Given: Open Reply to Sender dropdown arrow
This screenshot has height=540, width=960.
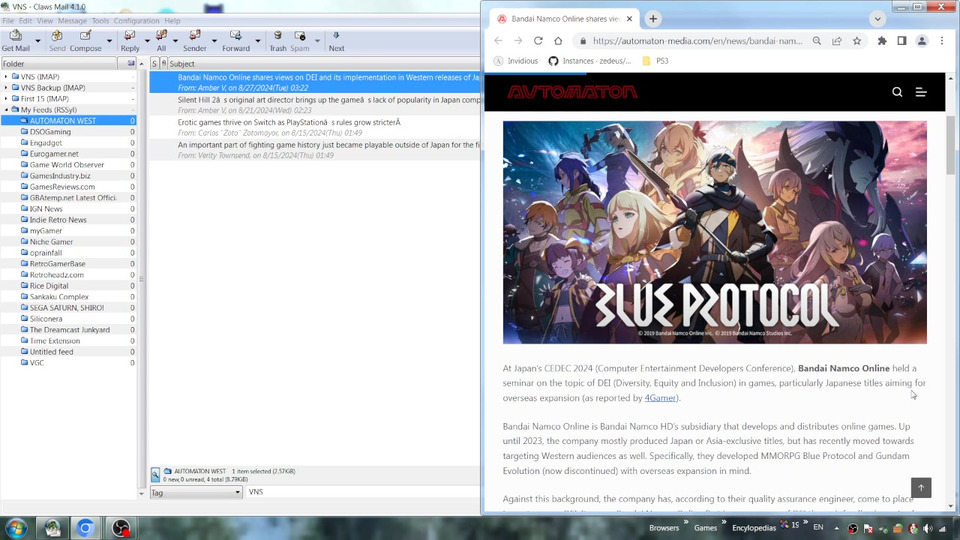Looking at the screenshot, I should coord(214,42).
